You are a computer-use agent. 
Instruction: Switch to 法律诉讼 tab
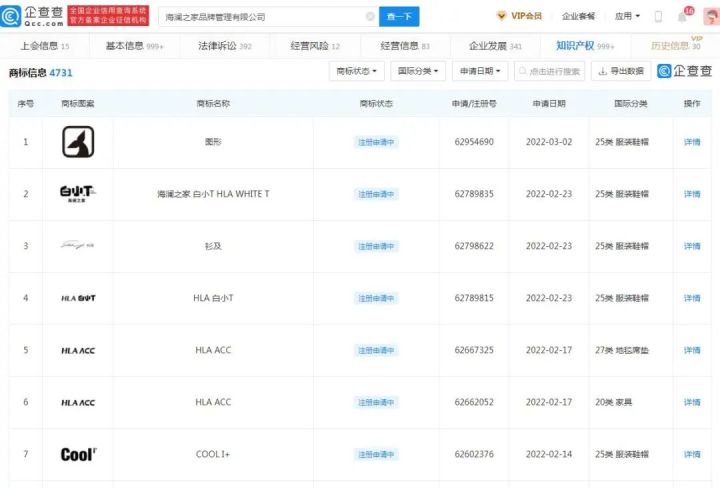pos(225,46)
